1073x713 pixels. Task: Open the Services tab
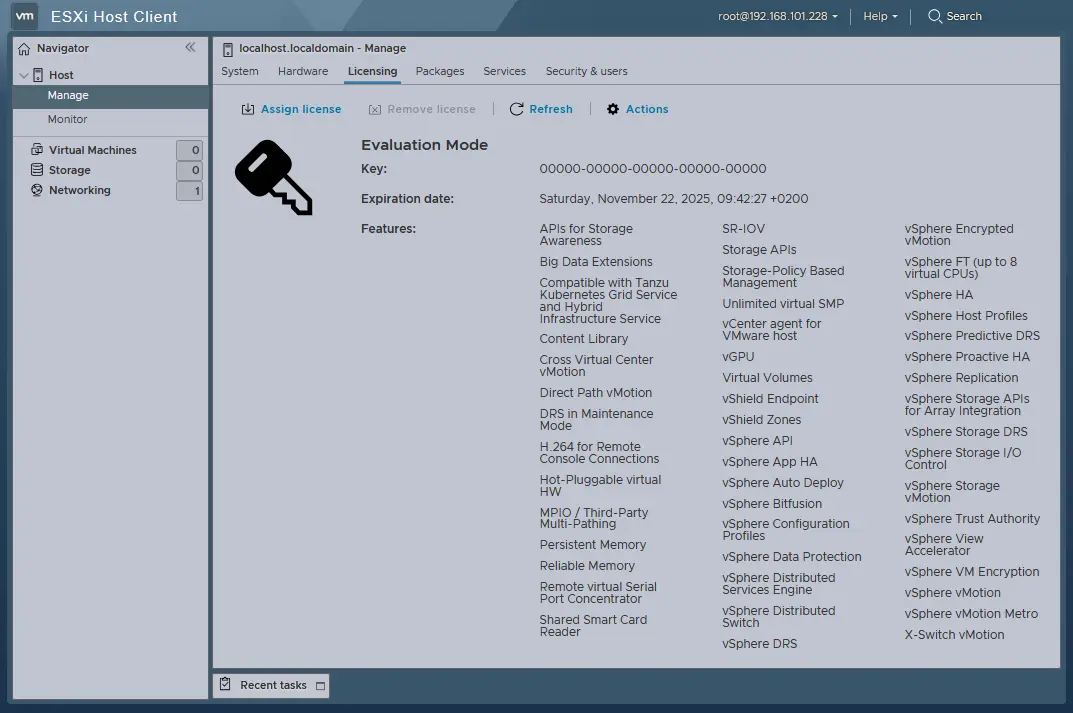tap(504, 71)
